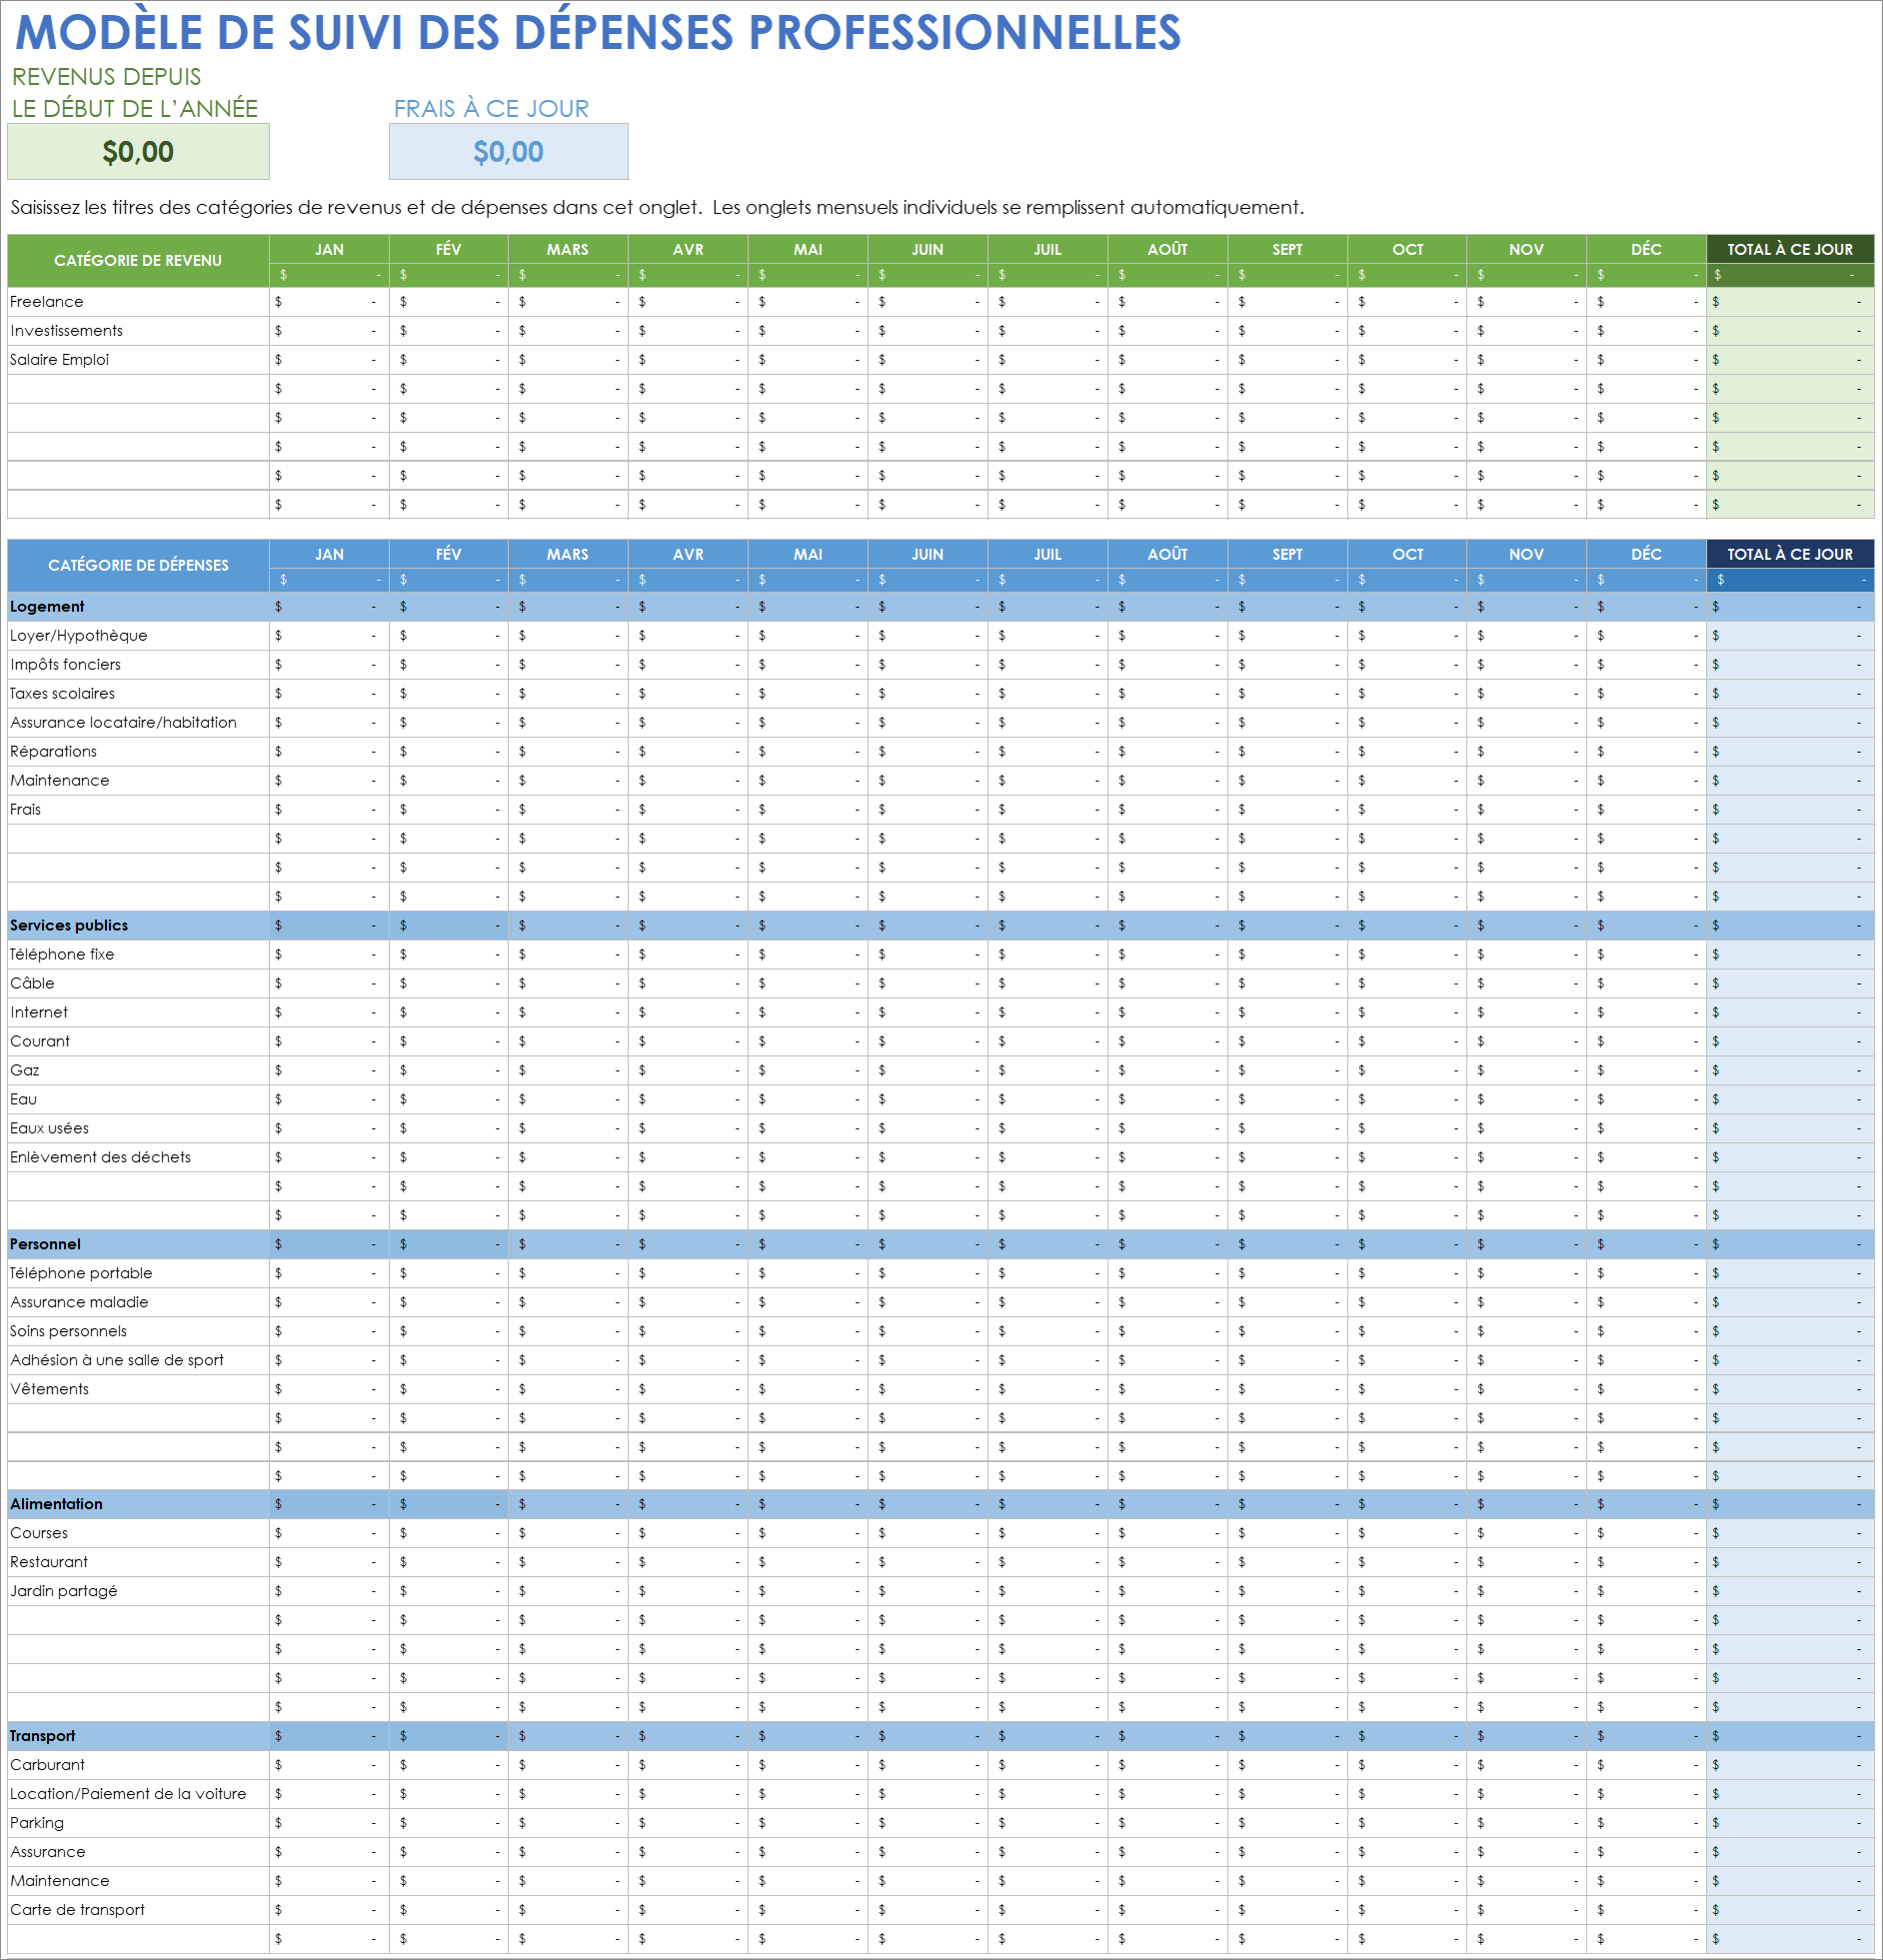Click green TOTAL À CE JOUR header
Screen dimensions: 1883x1960
pos(1790,249)
